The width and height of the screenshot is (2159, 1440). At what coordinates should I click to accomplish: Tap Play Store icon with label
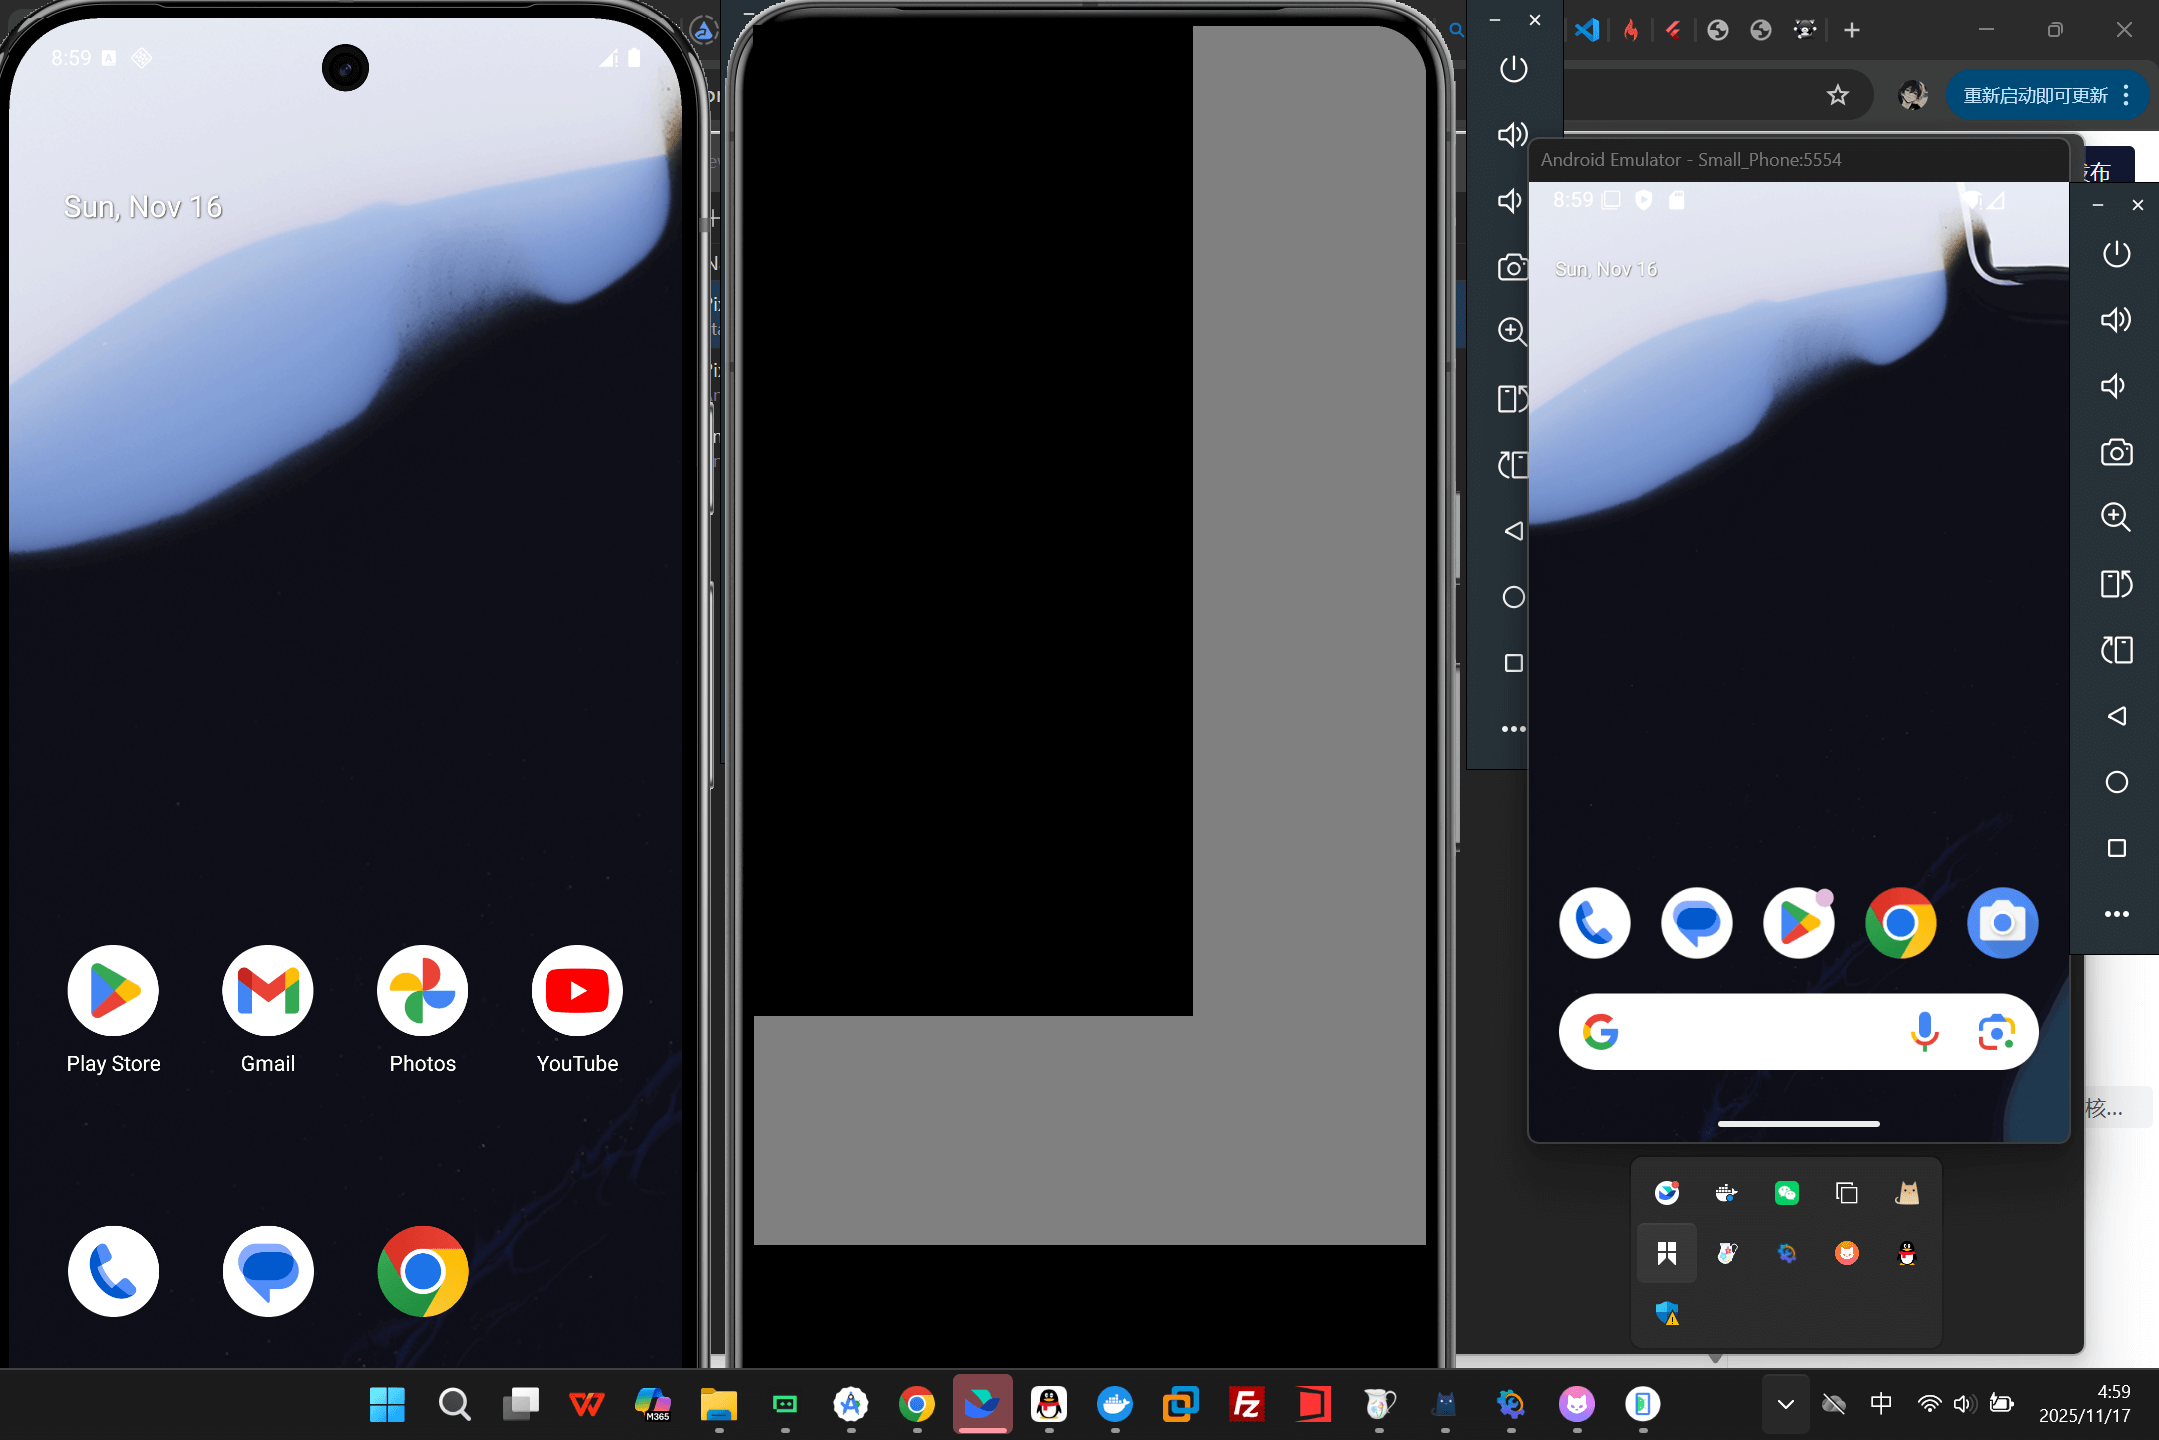pyautogui.click(x=113, y=991)
